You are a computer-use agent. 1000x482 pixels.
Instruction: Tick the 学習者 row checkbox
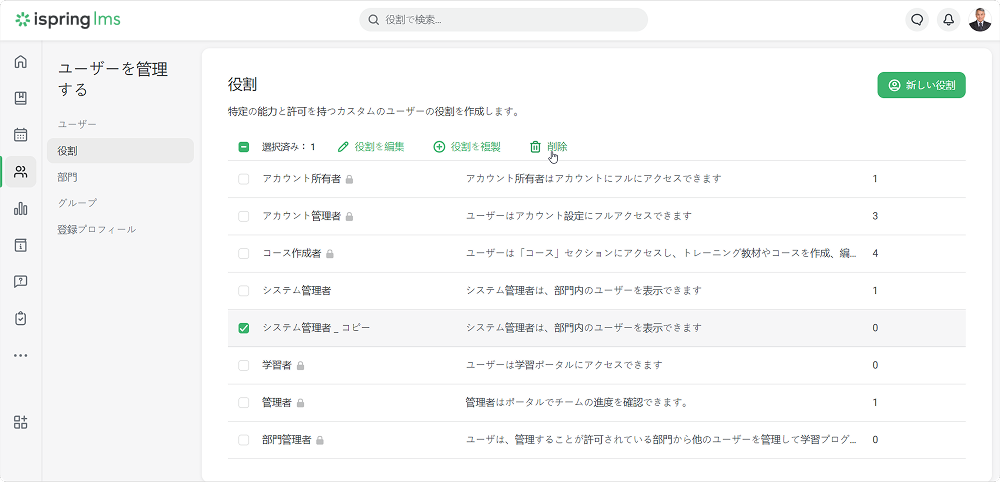coord(244,365)
